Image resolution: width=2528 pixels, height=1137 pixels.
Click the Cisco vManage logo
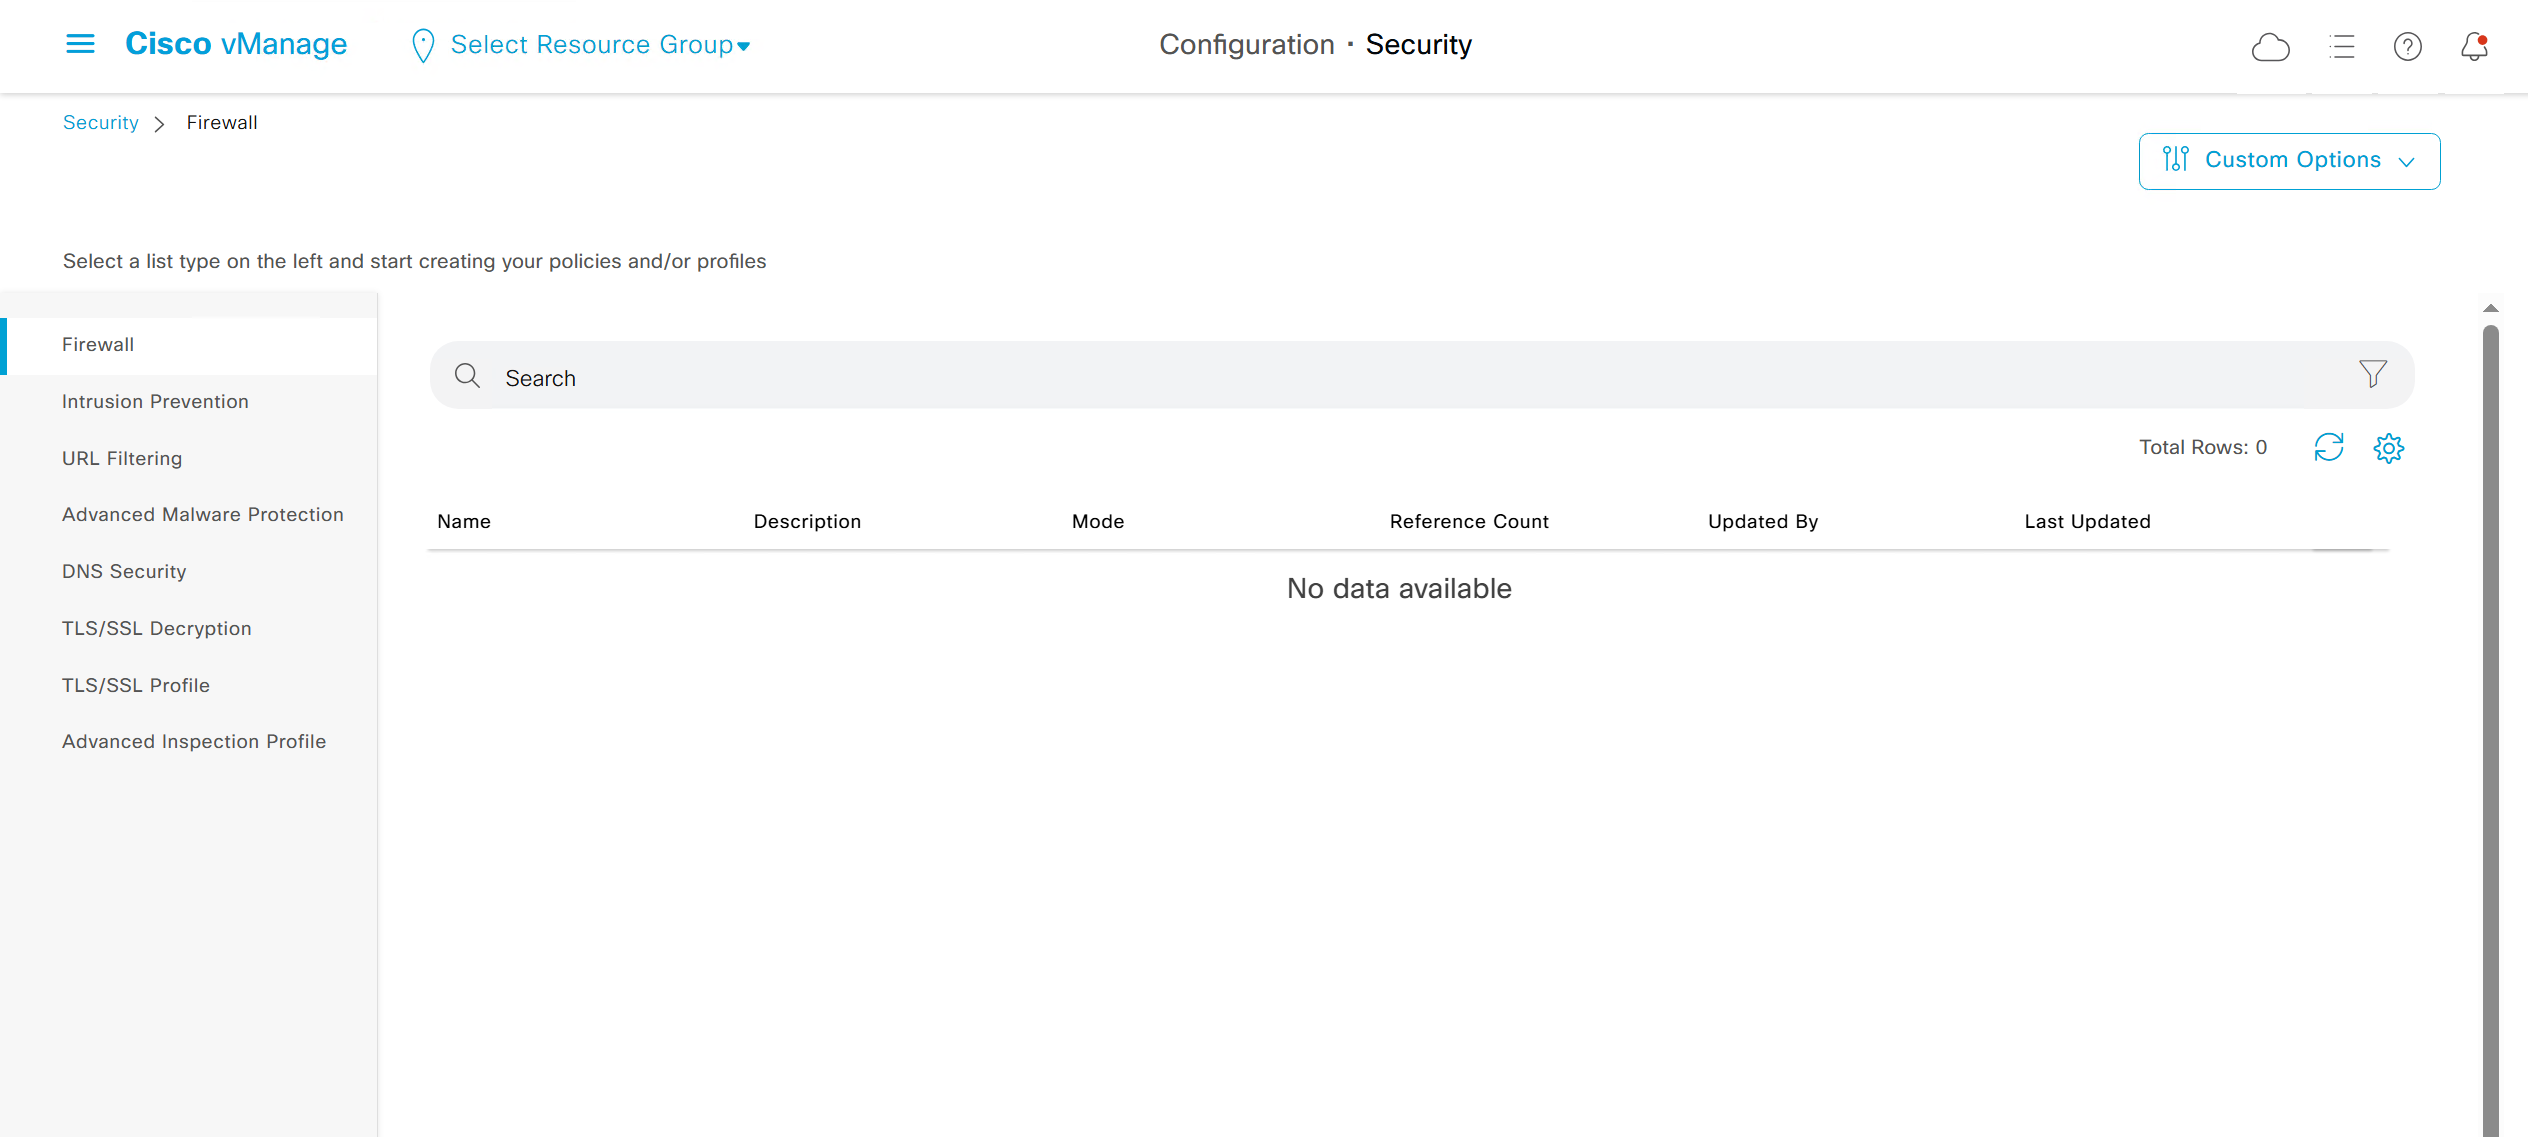[x=236, y=44]
